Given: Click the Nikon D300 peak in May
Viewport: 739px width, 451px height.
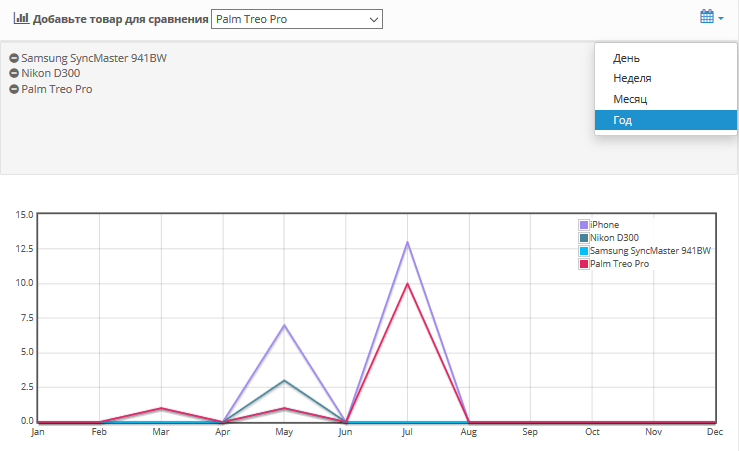Looking at the screenshot, I should click(284, 381).
